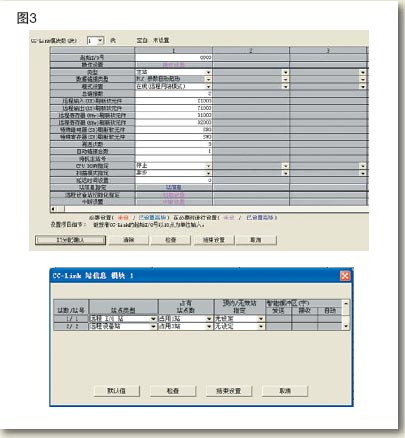Viewport: 405px width, 438px height.
Task: Click 检查 in the network parameter window
Action: [x=171, y=240]
